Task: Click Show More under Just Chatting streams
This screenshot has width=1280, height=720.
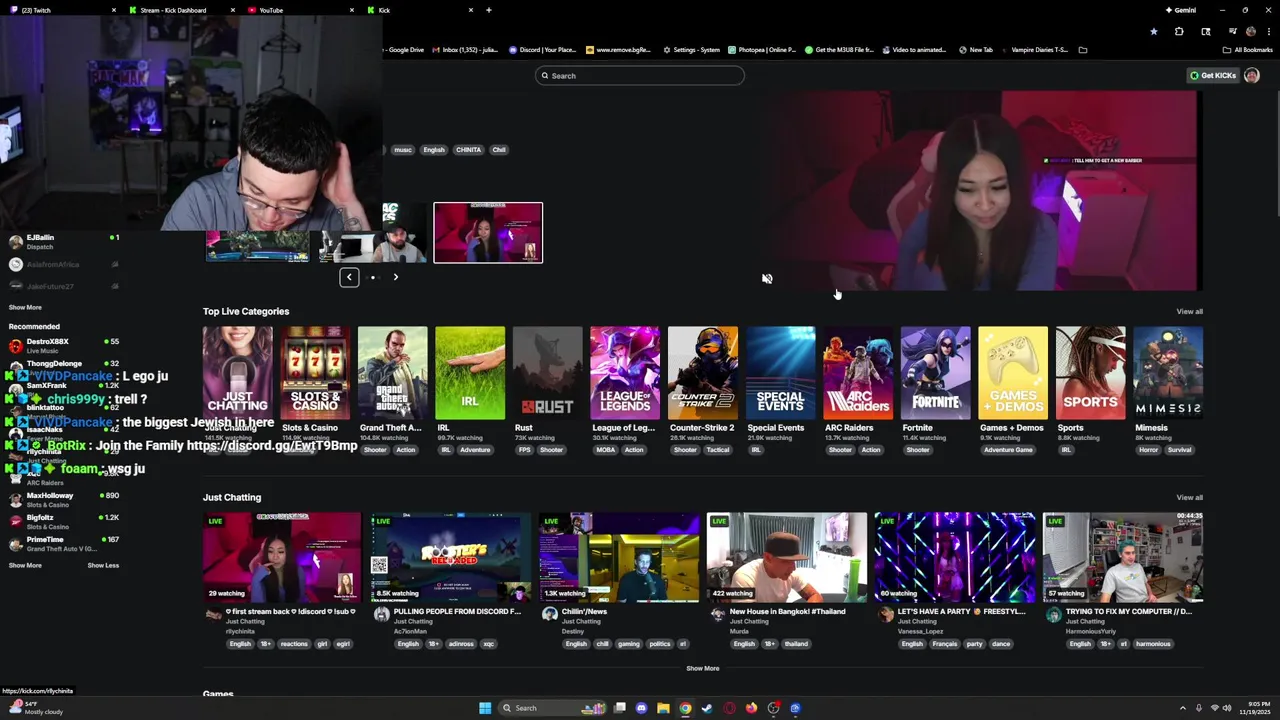Action: [702, 668]
